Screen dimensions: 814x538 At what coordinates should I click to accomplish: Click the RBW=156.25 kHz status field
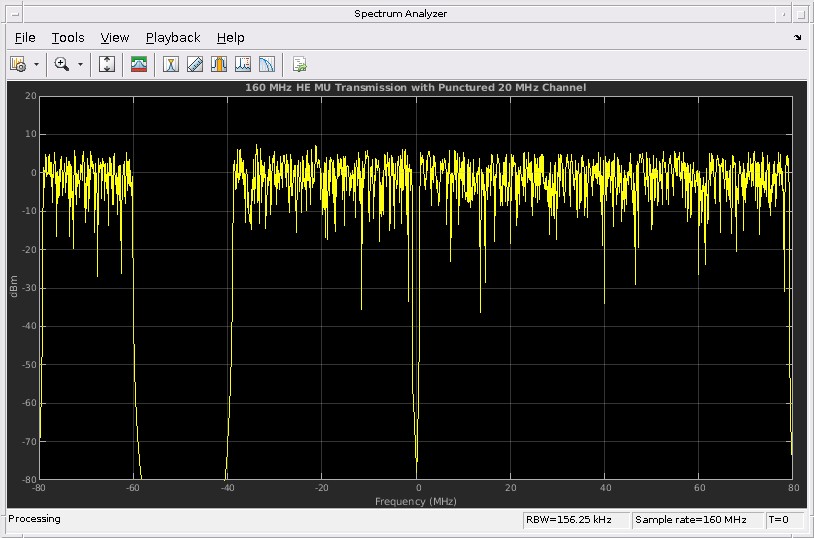point(576,520)
